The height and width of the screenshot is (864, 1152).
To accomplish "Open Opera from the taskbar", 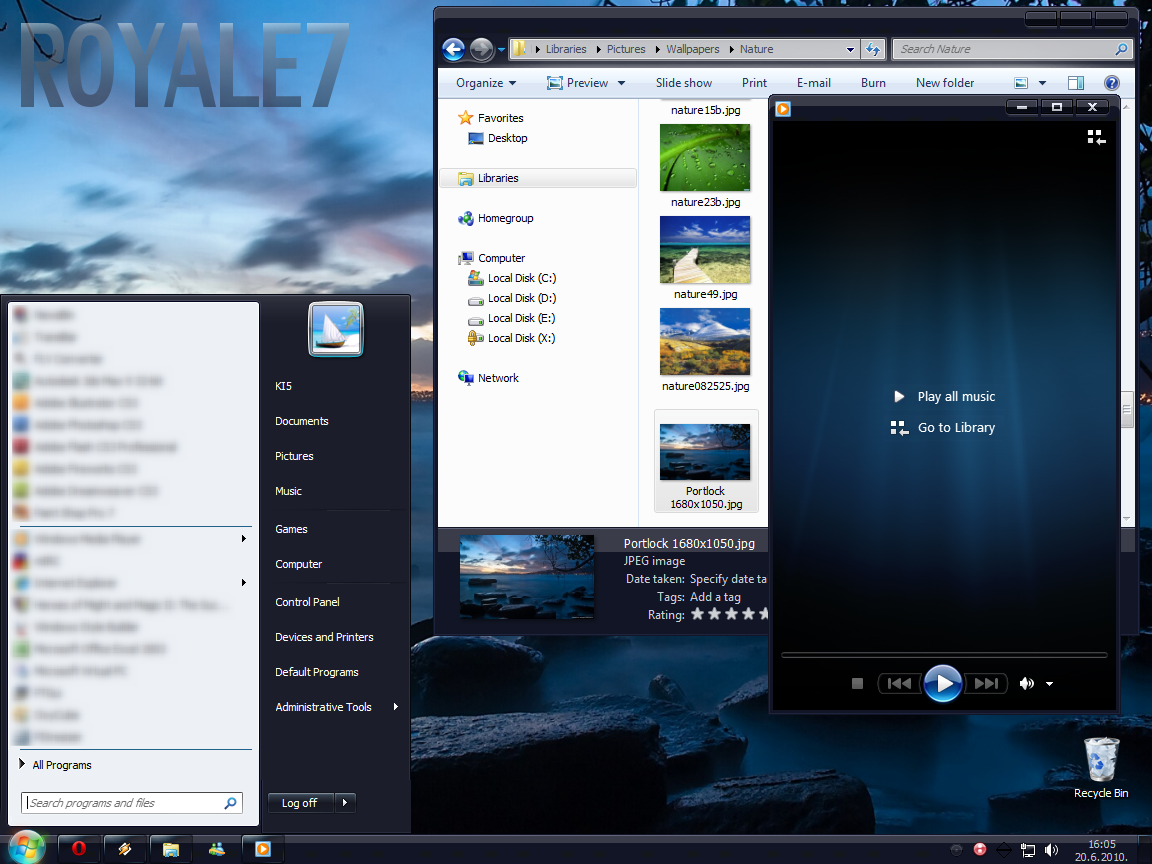I will click(x=78, y=848).
